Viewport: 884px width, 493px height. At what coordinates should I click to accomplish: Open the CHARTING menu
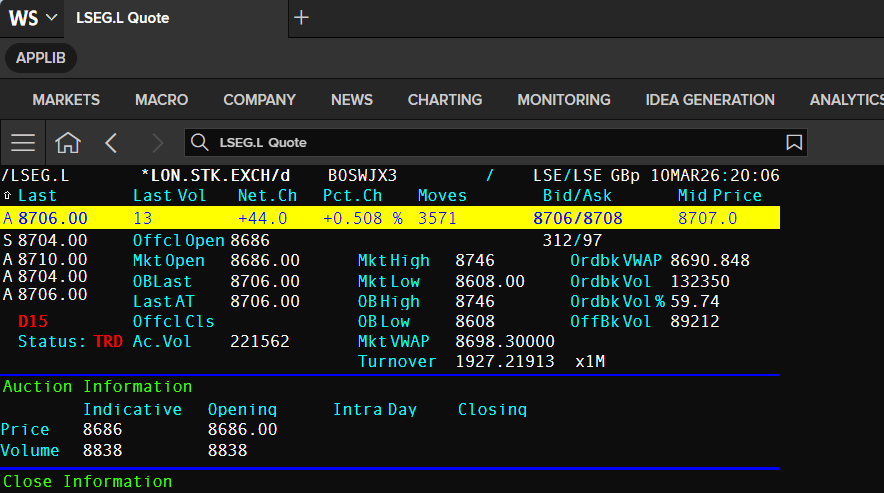click(x=445, y=100)
